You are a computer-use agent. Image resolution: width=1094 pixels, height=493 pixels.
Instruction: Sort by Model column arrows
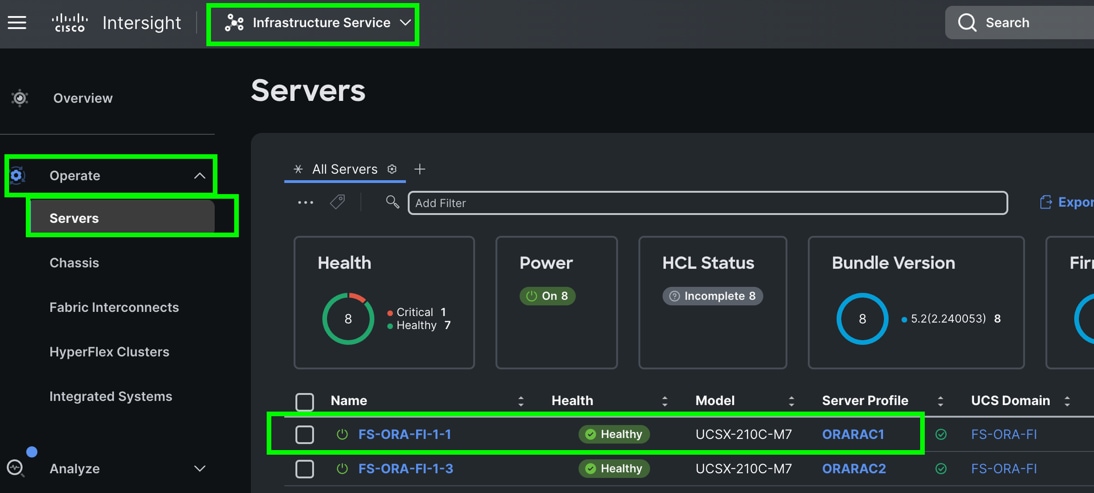(x=791, y=401)
